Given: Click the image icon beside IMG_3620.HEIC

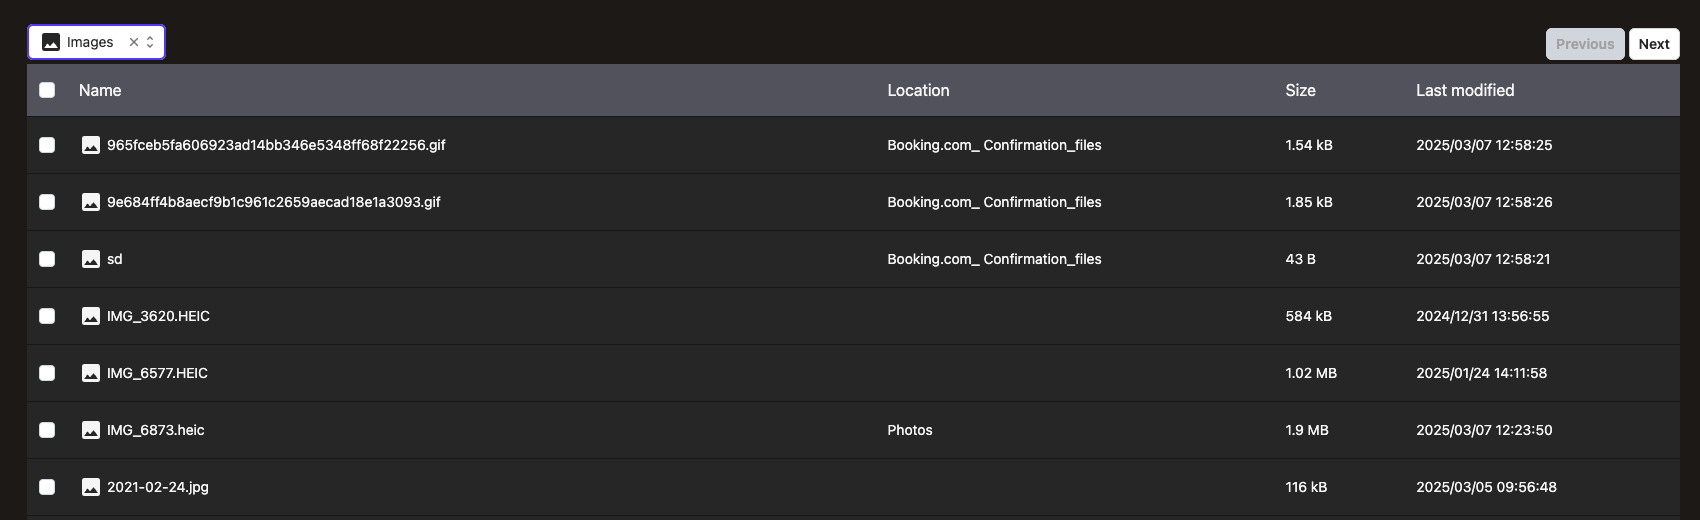Looking at the screenshot, I should pyautogui.click(x=90, y=316).
